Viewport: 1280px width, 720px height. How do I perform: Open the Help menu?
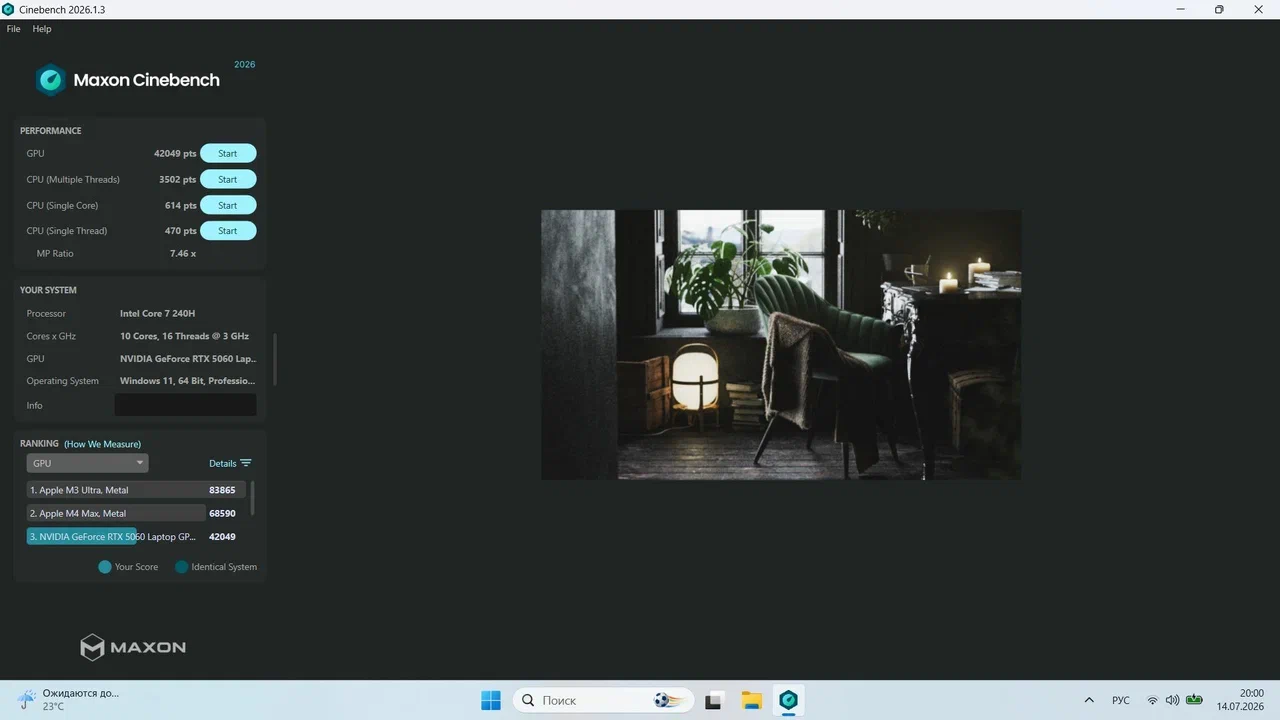(42, 29)
